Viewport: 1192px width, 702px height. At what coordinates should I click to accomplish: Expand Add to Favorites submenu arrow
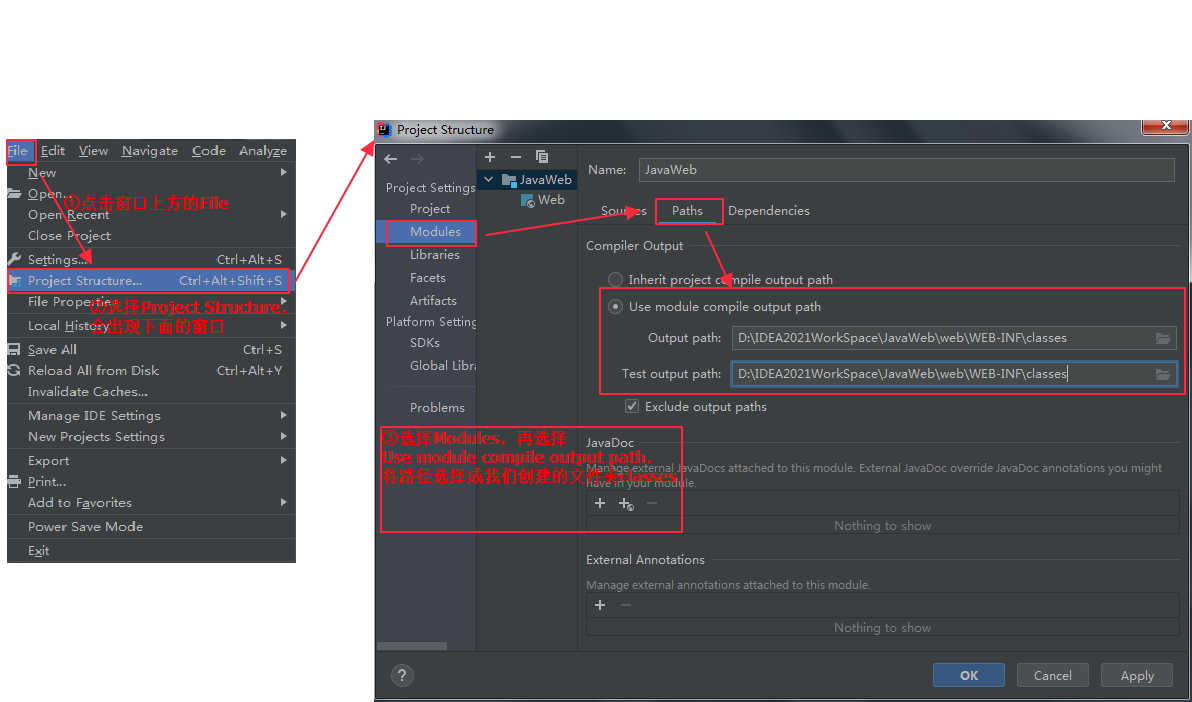[x=284, y=503]
